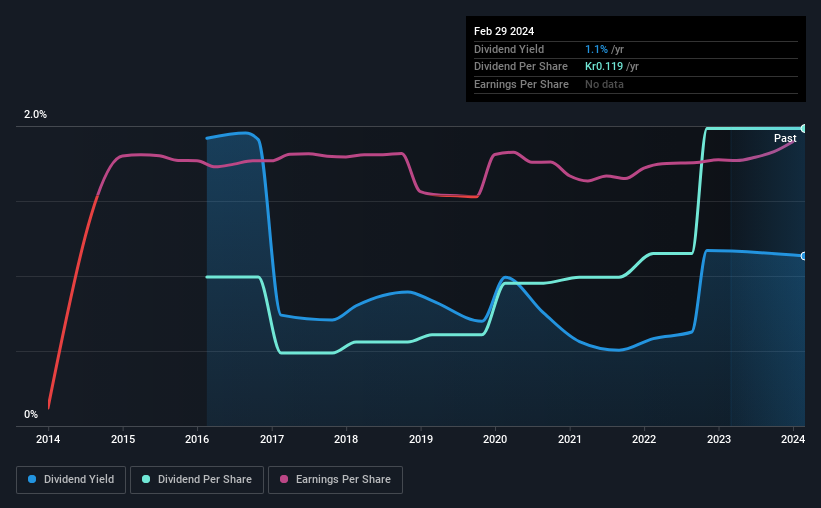The width and height of the screenshot is (821, 508).
Task: Click the 2019 x-axis label
Action: click(420, 439)
